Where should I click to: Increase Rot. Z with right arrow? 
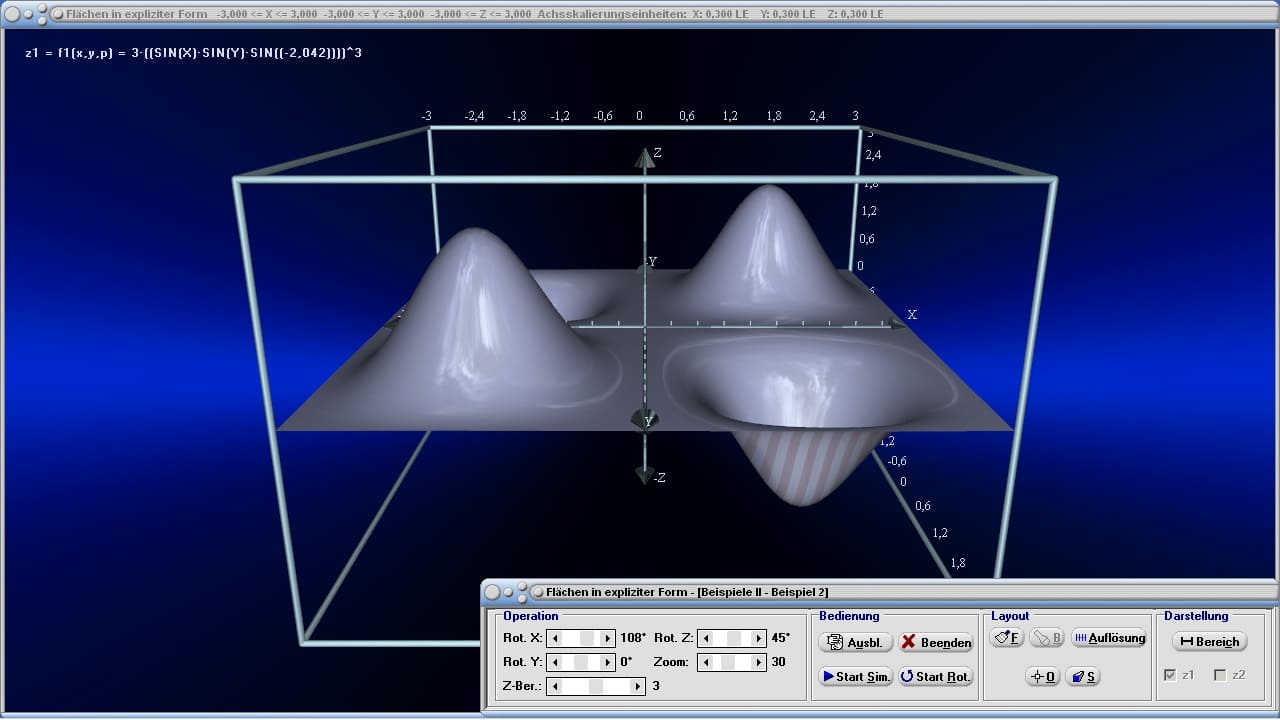tap(759, 638)
